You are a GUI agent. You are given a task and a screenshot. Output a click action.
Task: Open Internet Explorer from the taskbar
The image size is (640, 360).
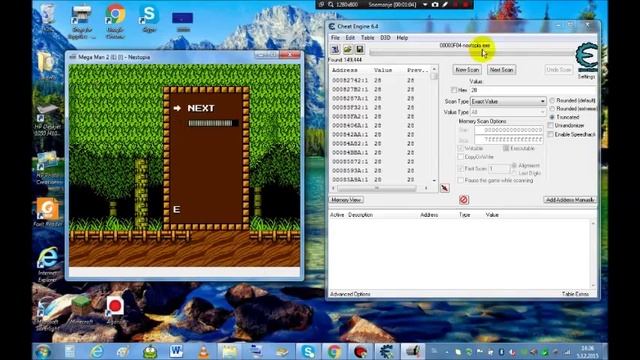97,351
